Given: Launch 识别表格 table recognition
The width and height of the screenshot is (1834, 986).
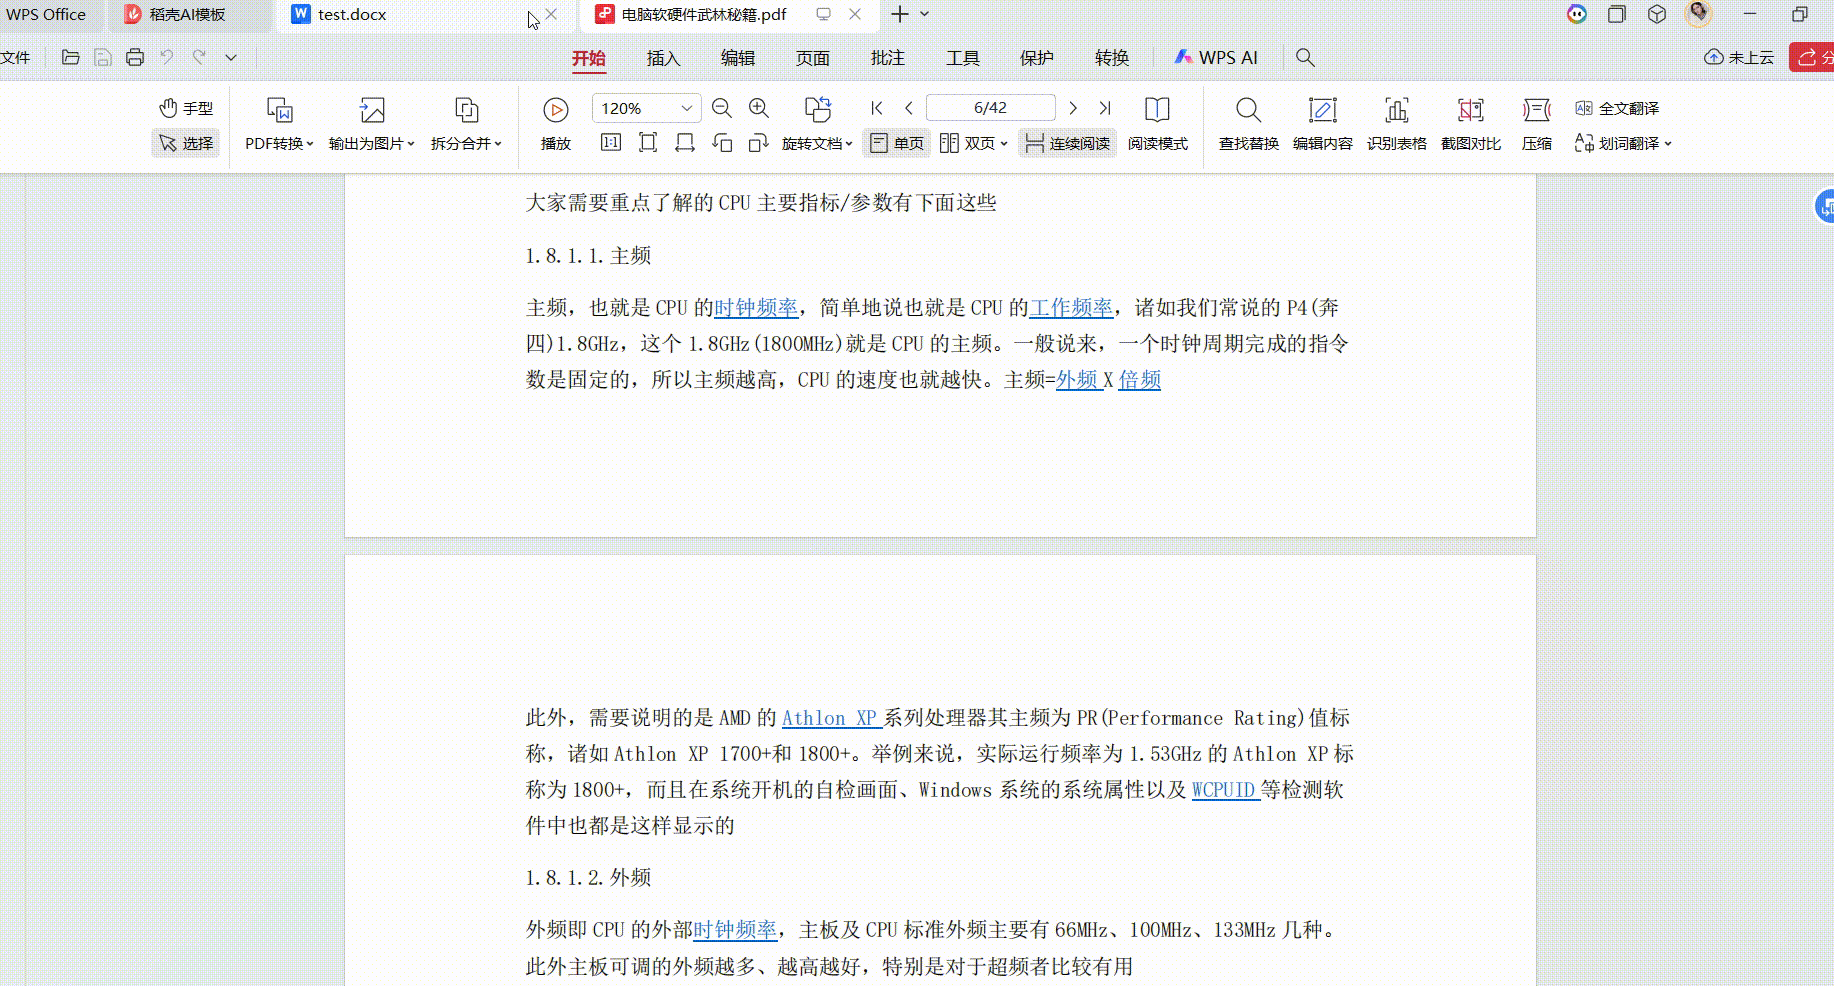Looking at the screenshot, I should 1396,123.
